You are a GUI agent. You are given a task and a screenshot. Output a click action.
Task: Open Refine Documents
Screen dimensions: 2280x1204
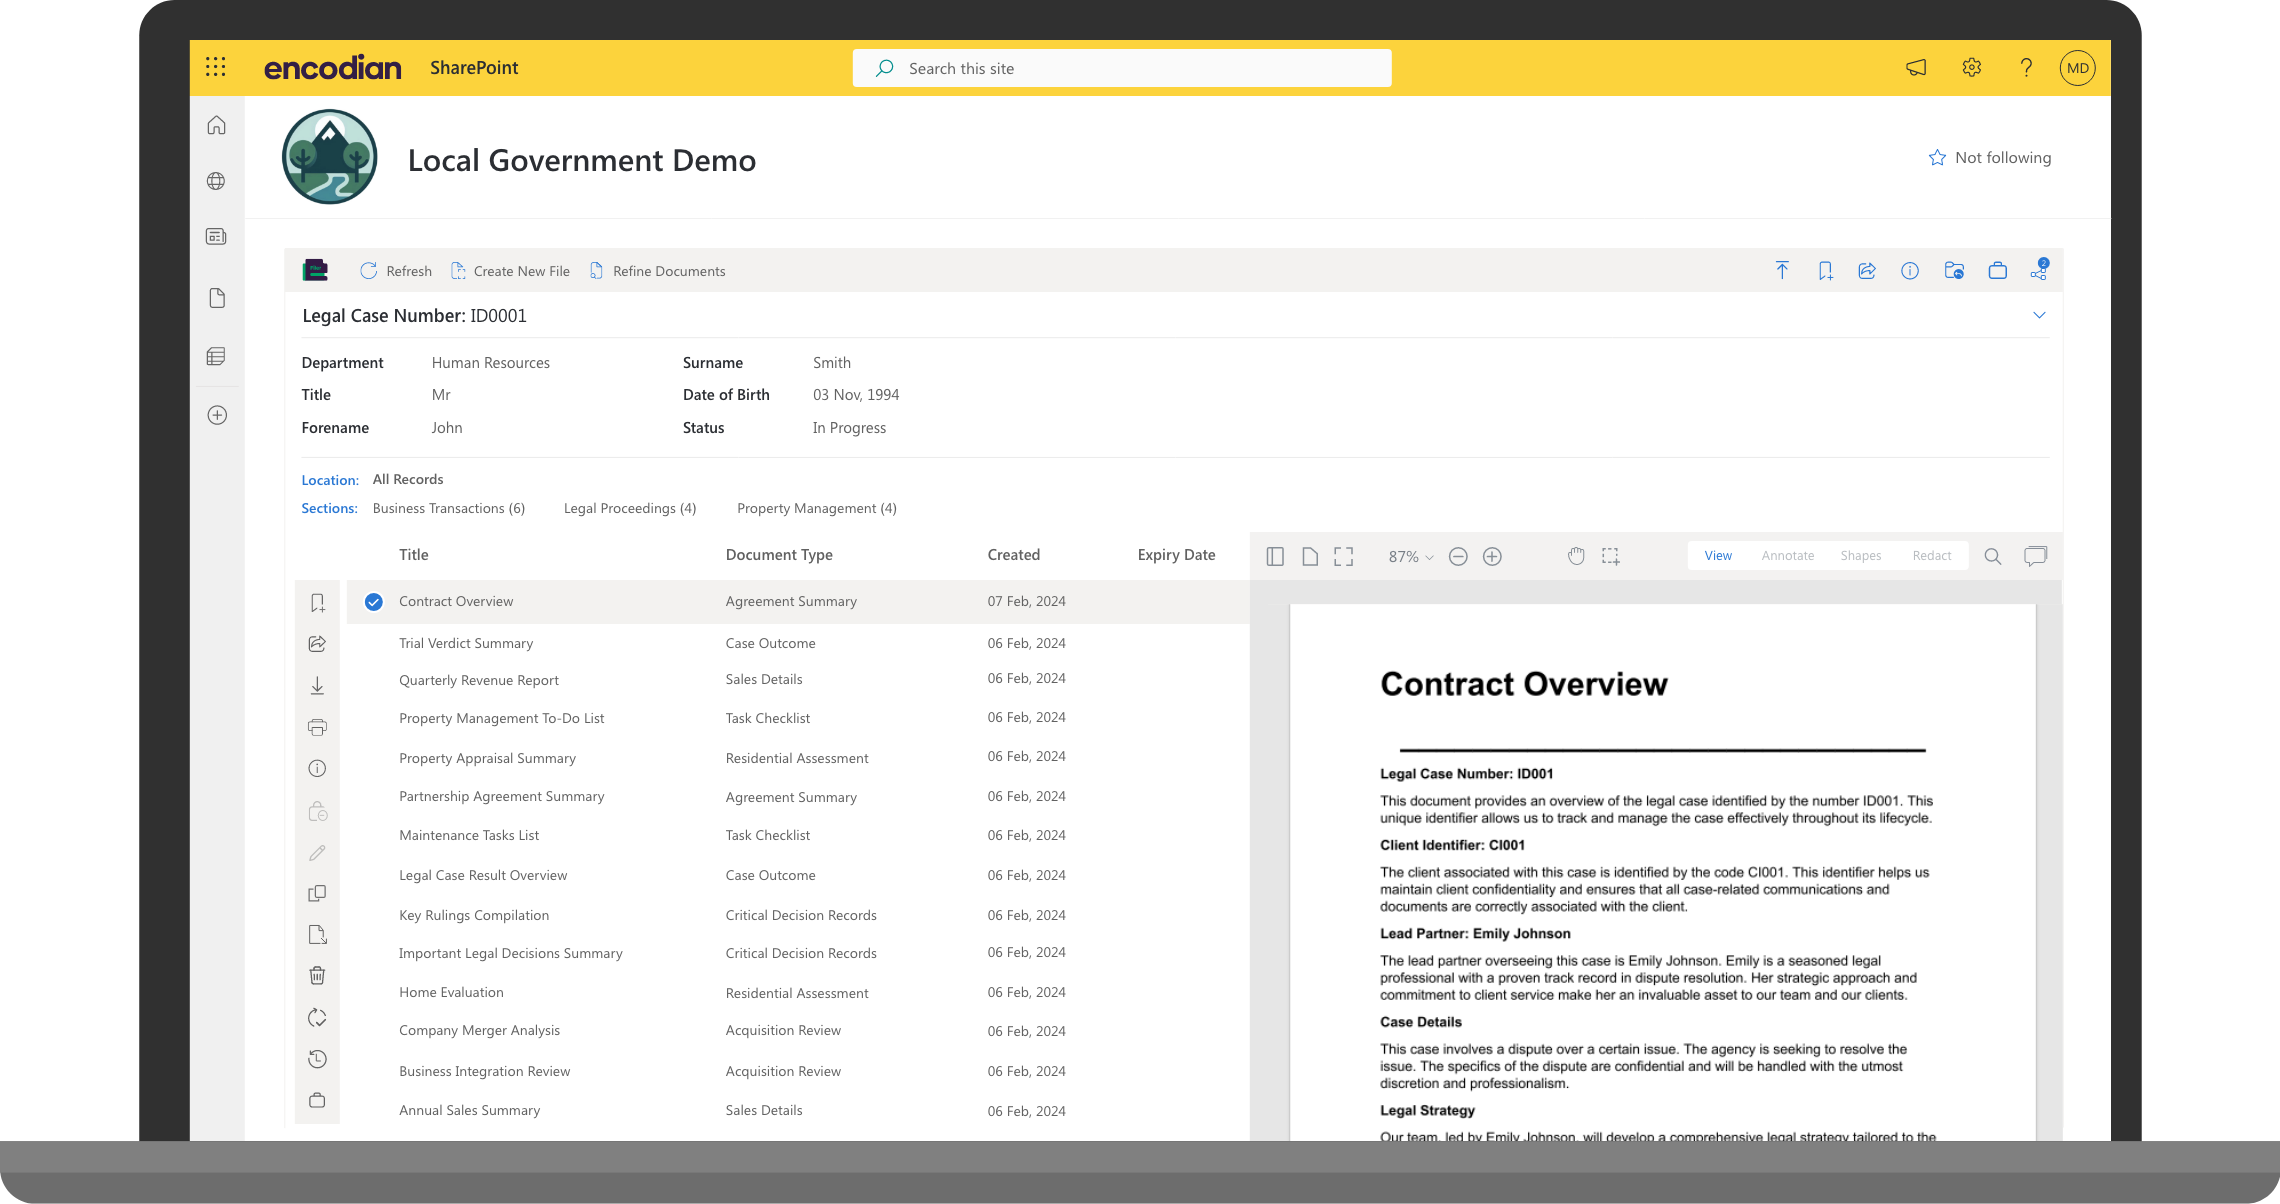pos(657,271)
